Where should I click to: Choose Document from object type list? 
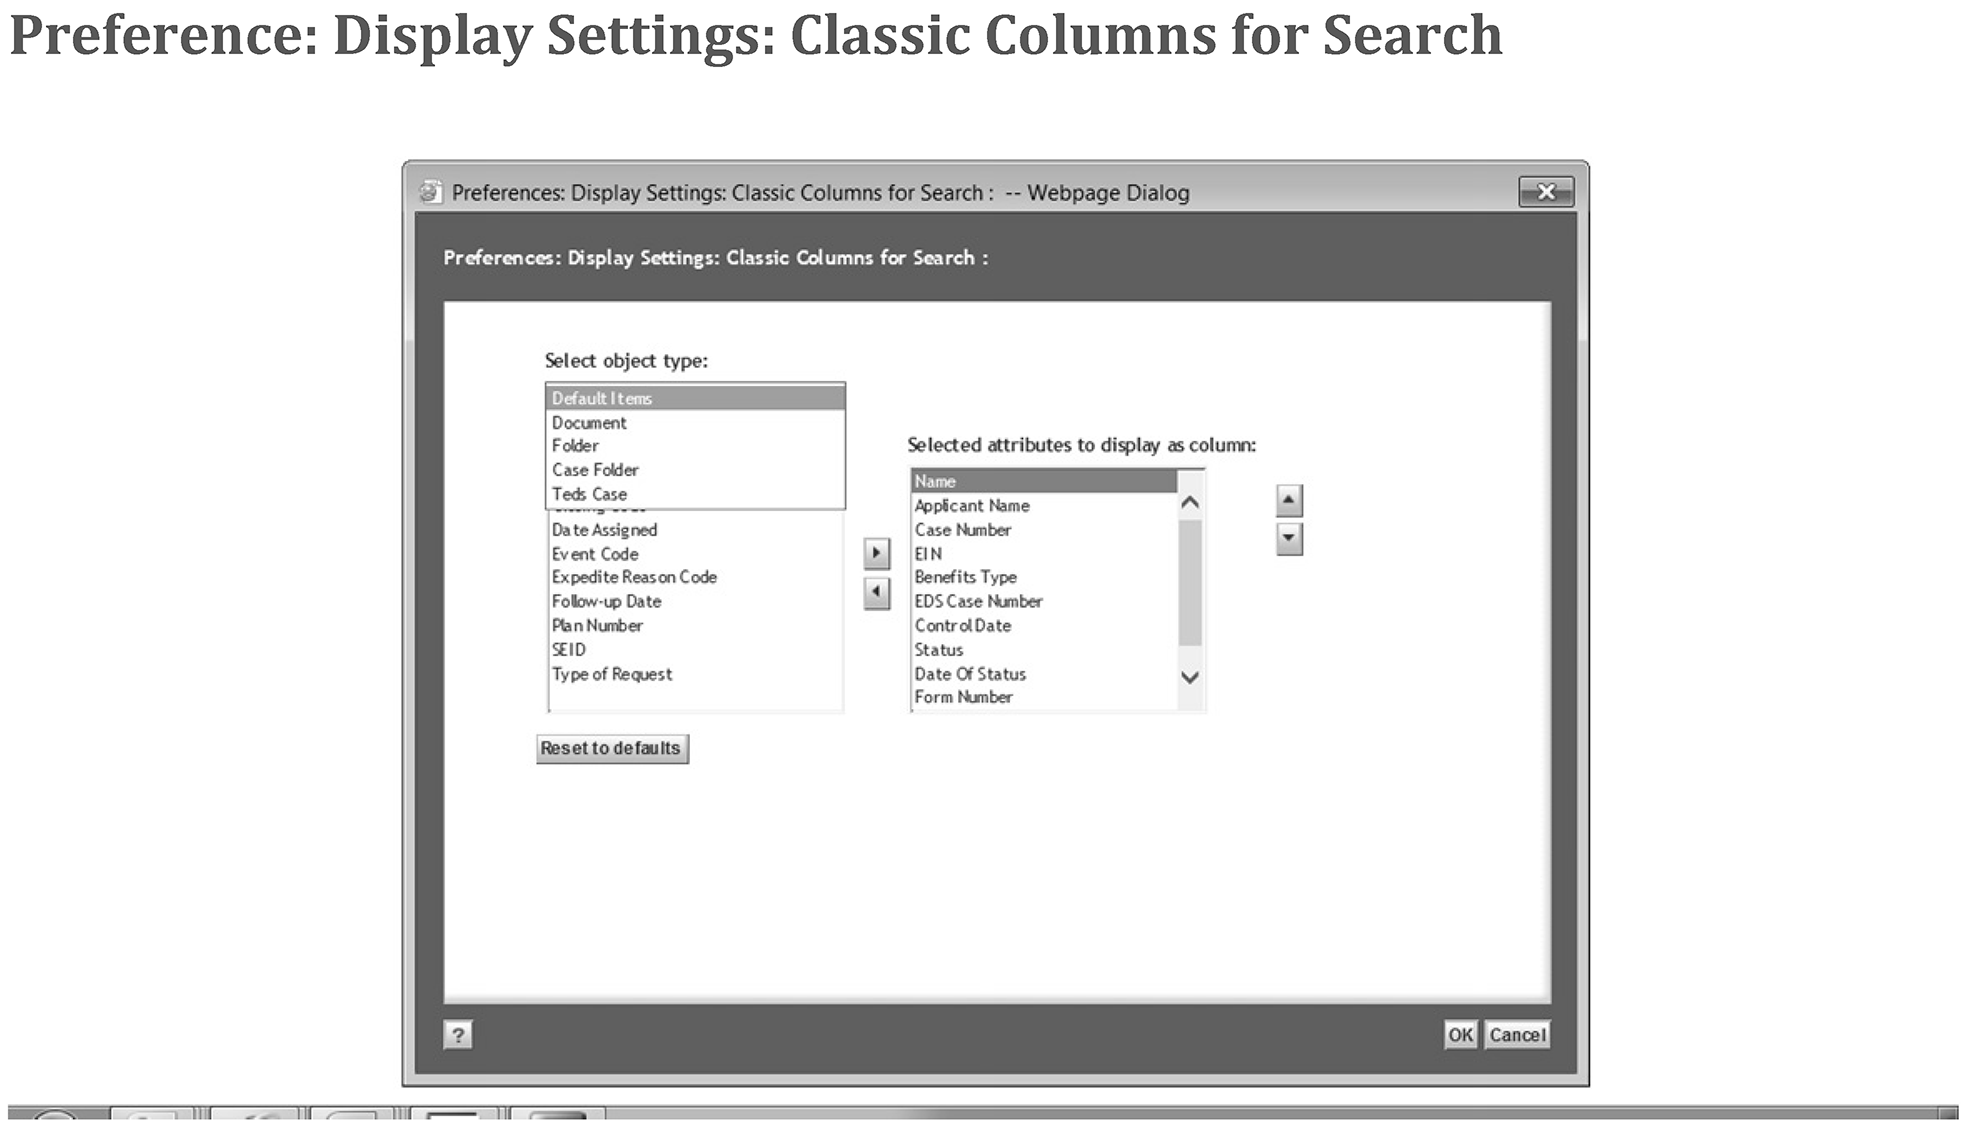pos(589,423)
